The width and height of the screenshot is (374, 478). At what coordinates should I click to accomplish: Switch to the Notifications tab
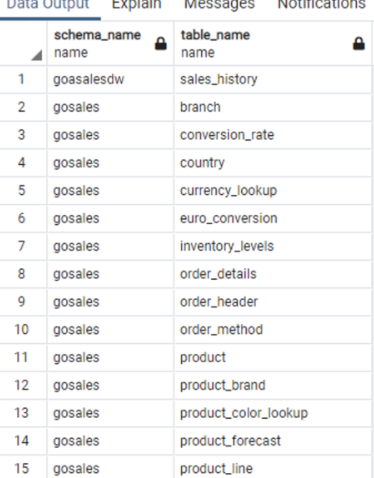(x=322, y=5)
